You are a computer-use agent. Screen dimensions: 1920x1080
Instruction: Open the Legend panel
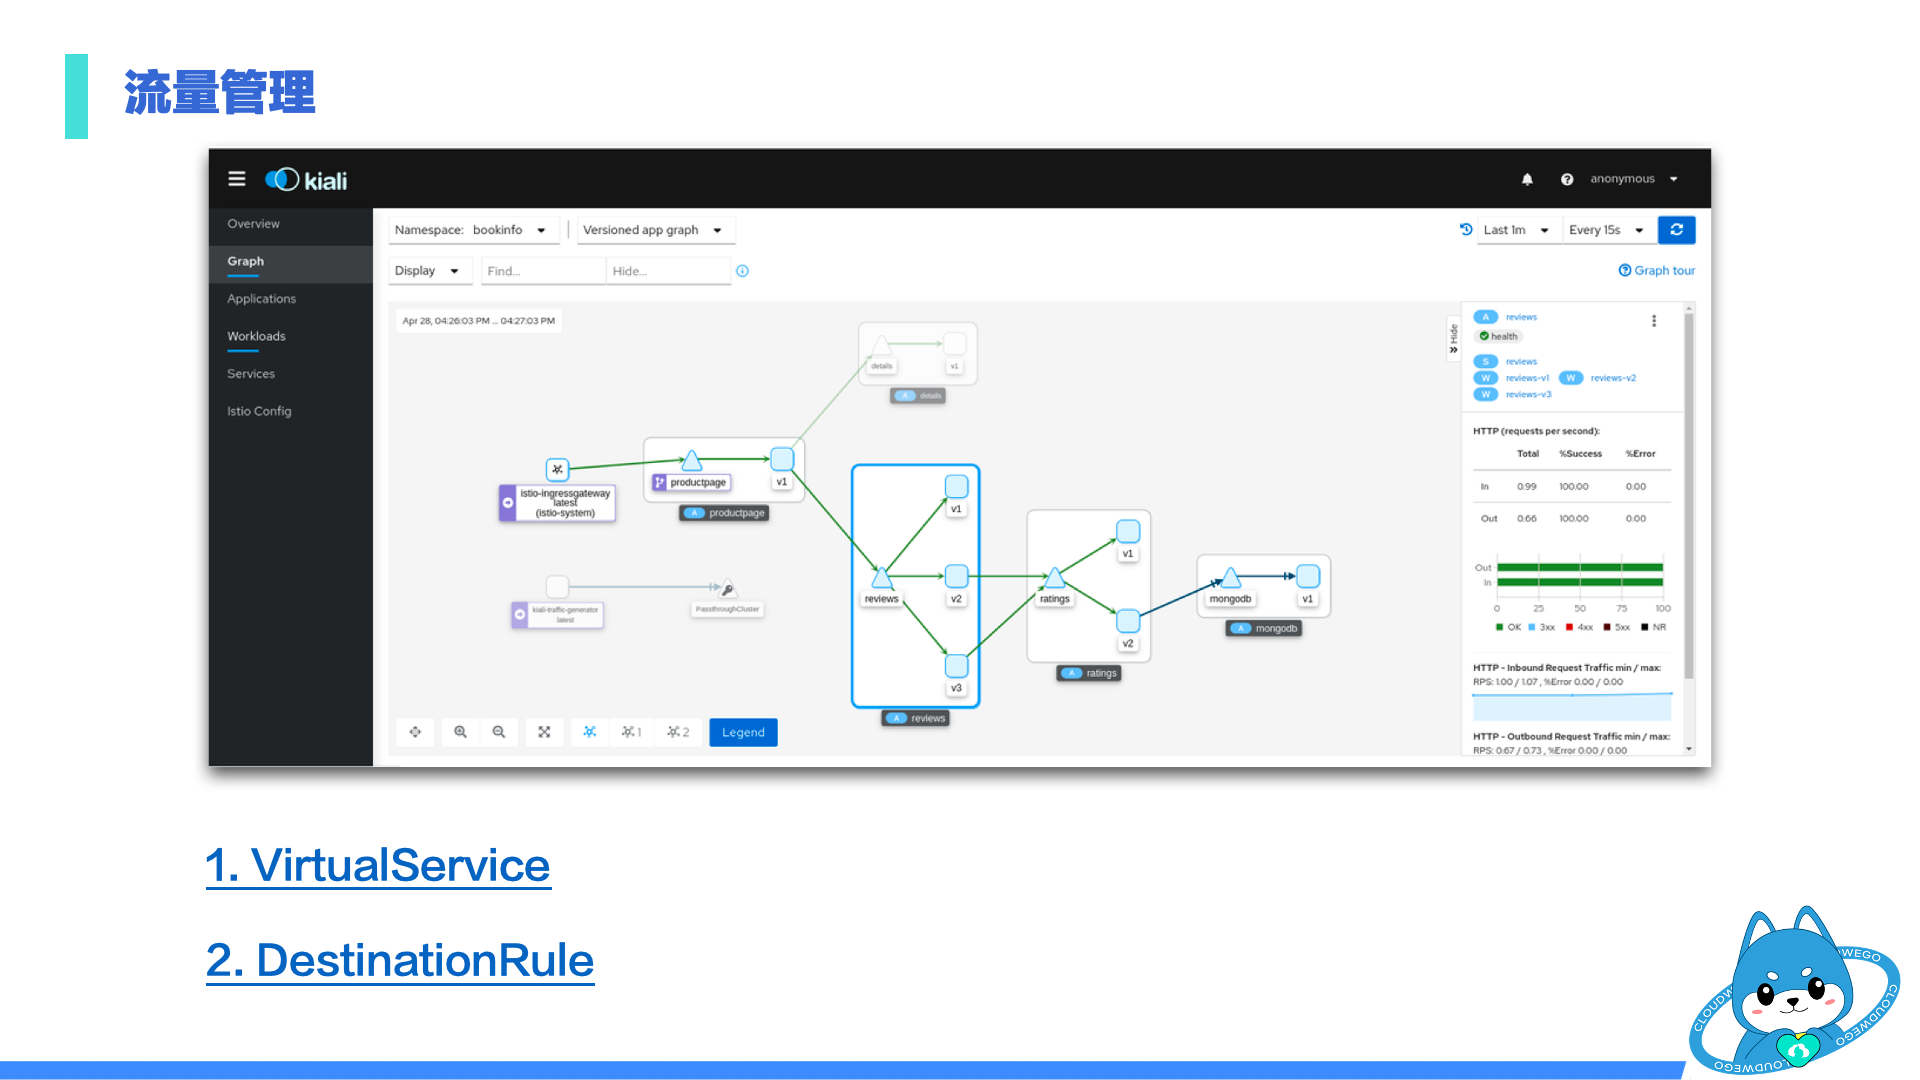(742, 732)
